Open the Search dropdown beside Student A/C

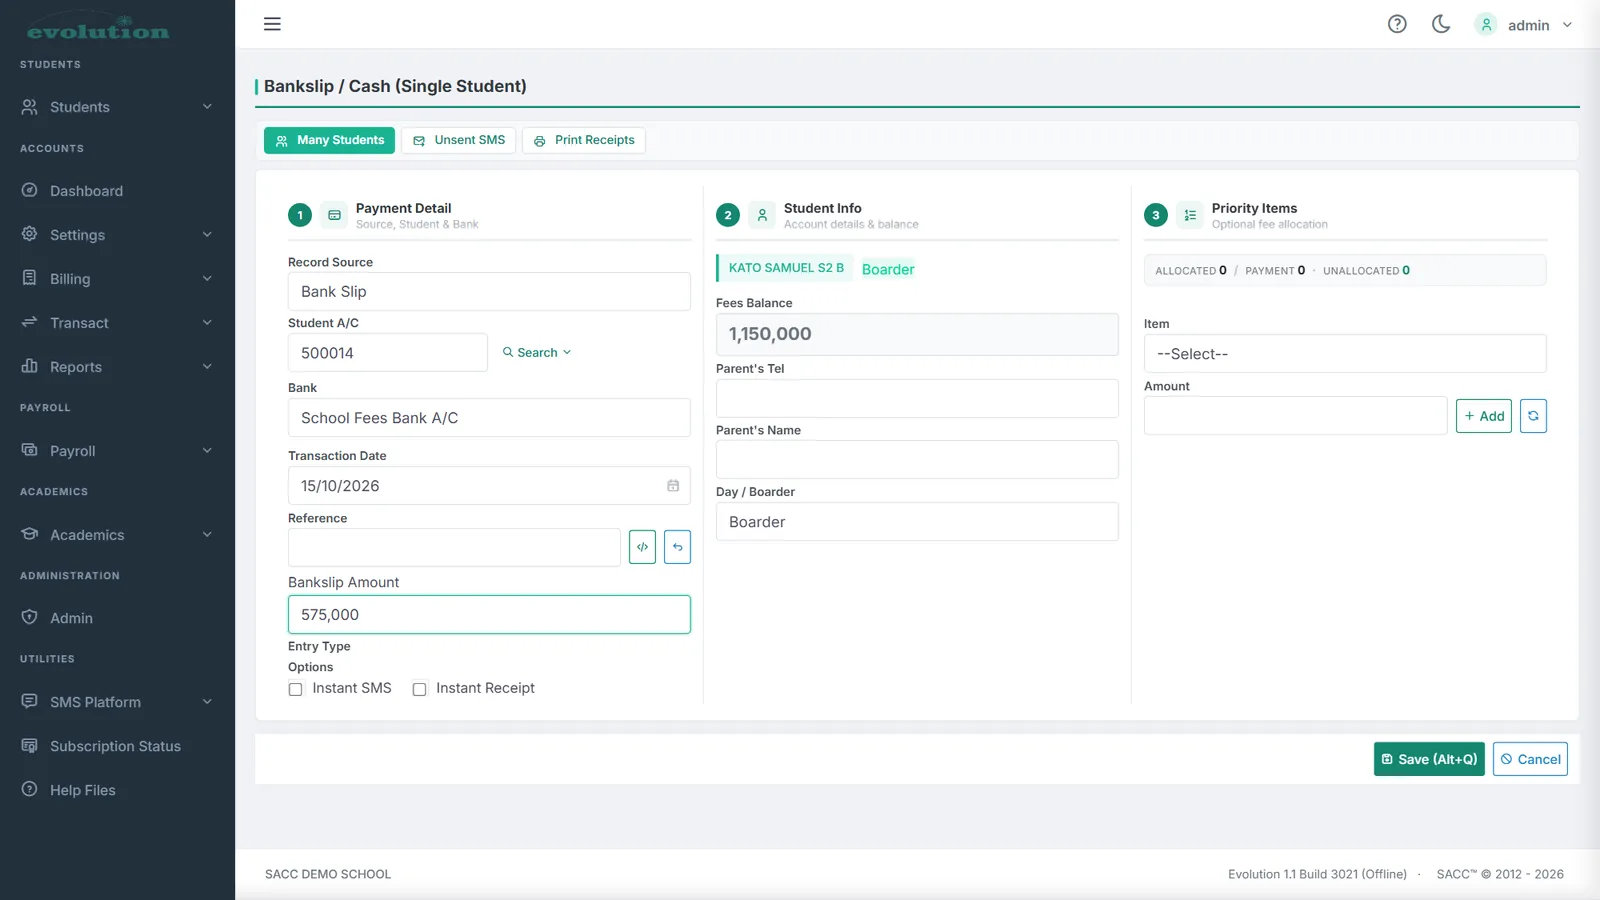point(537,353)
